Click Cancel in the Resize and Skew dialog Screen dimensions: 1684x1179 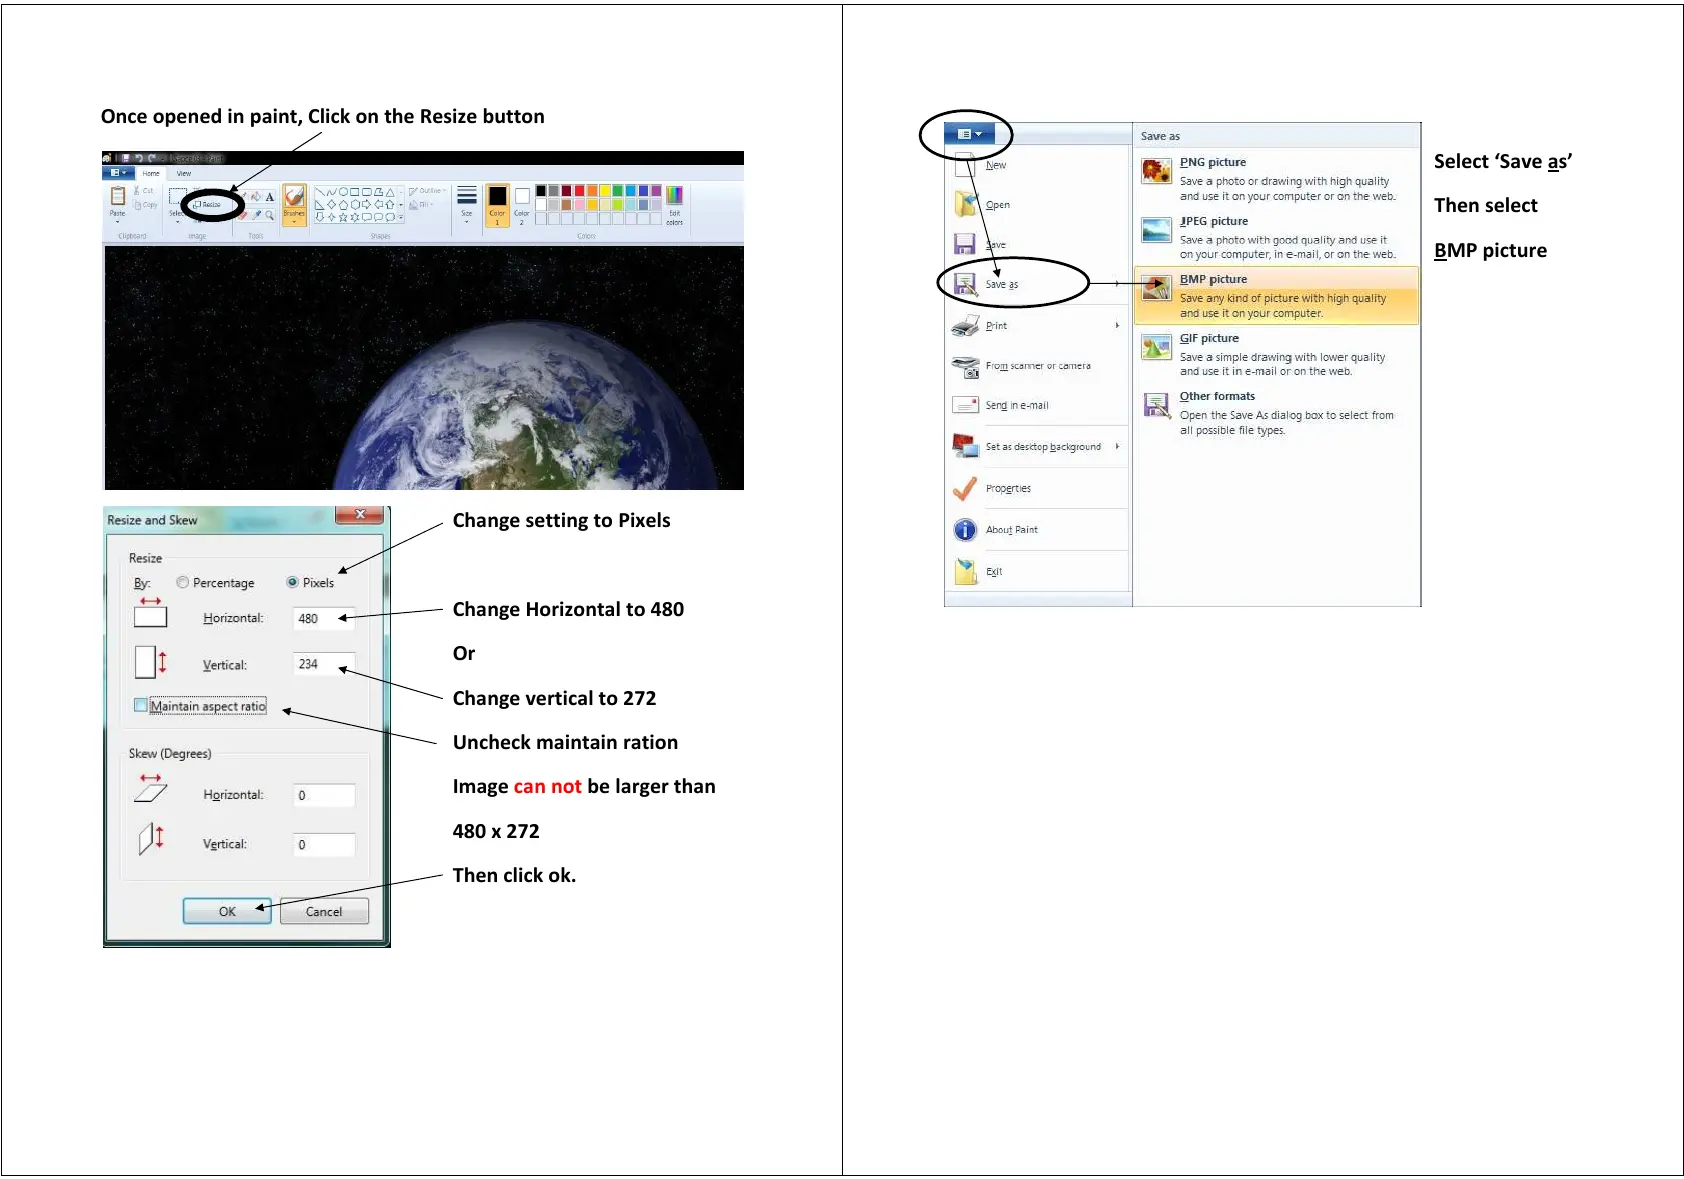point(324,911)
